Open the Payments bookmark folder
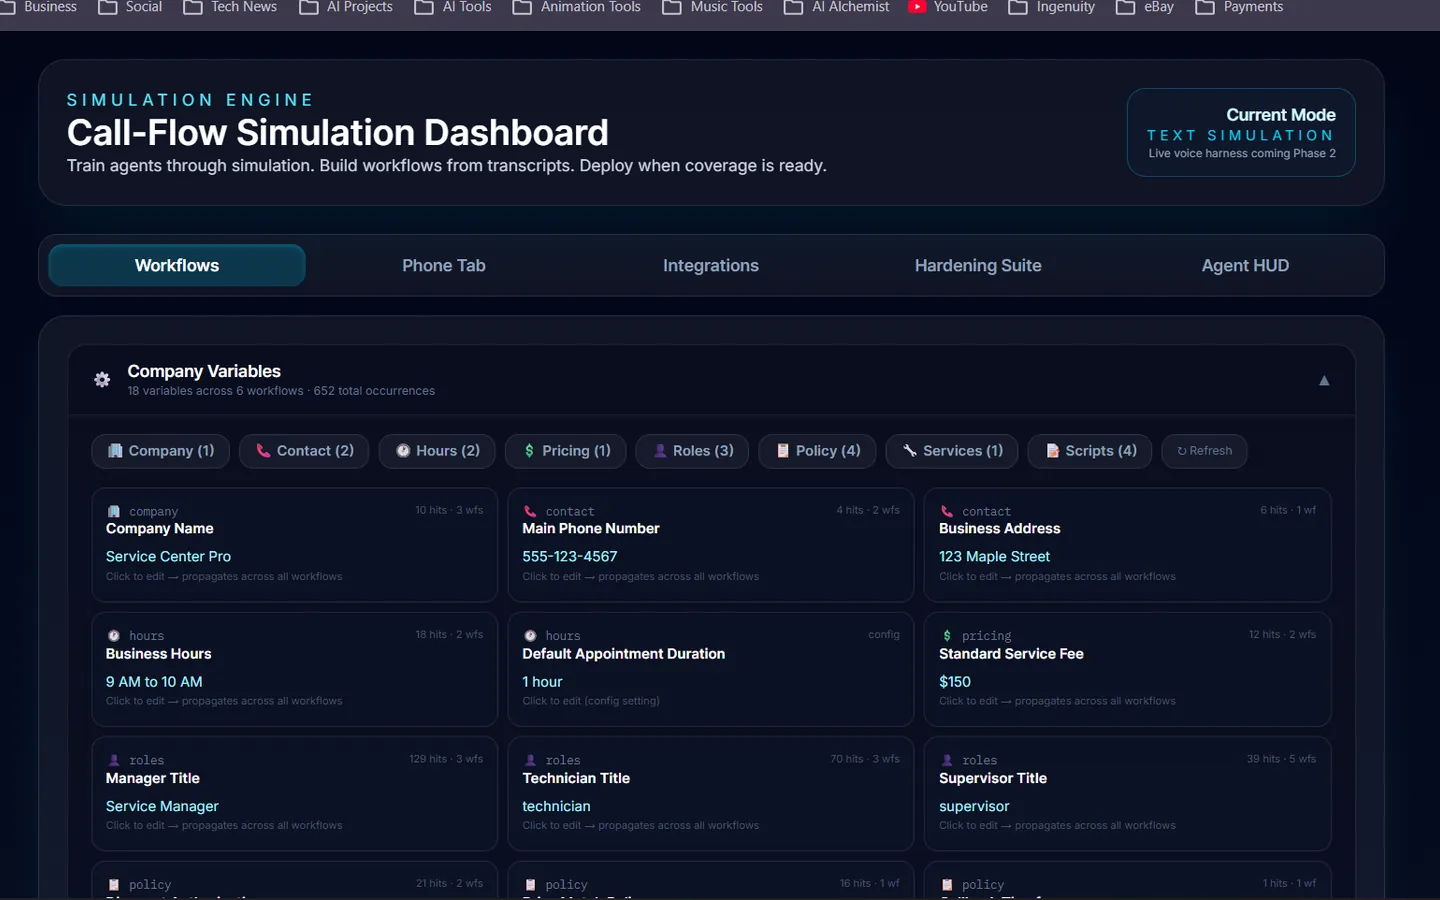1440x900 pixels. tap(1240, 7)
